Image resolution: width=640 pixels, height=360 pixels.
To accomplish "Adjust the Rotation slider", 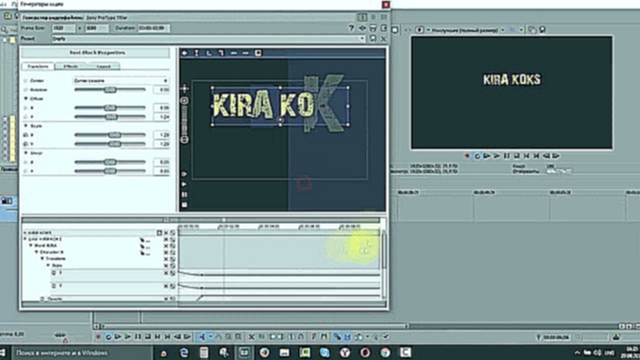I will pos(110,90).
